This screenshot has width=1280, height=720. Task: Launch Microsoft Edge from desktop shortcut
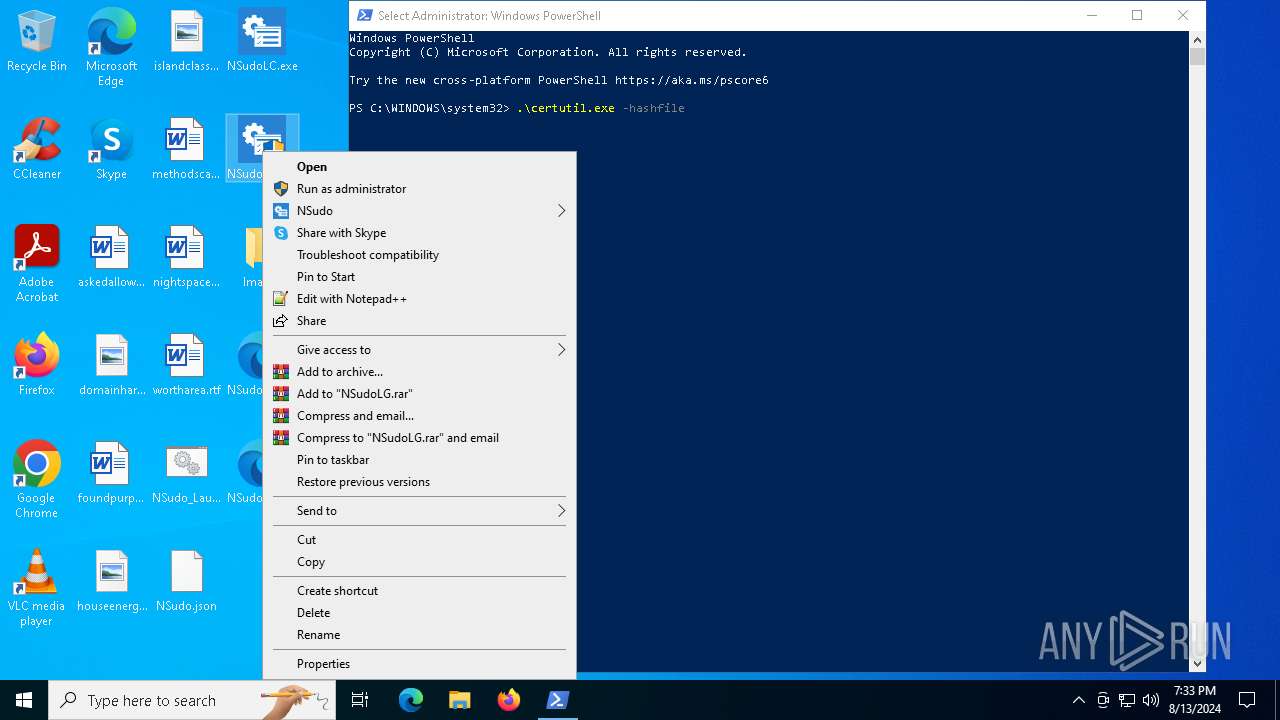tap(111, 48)
